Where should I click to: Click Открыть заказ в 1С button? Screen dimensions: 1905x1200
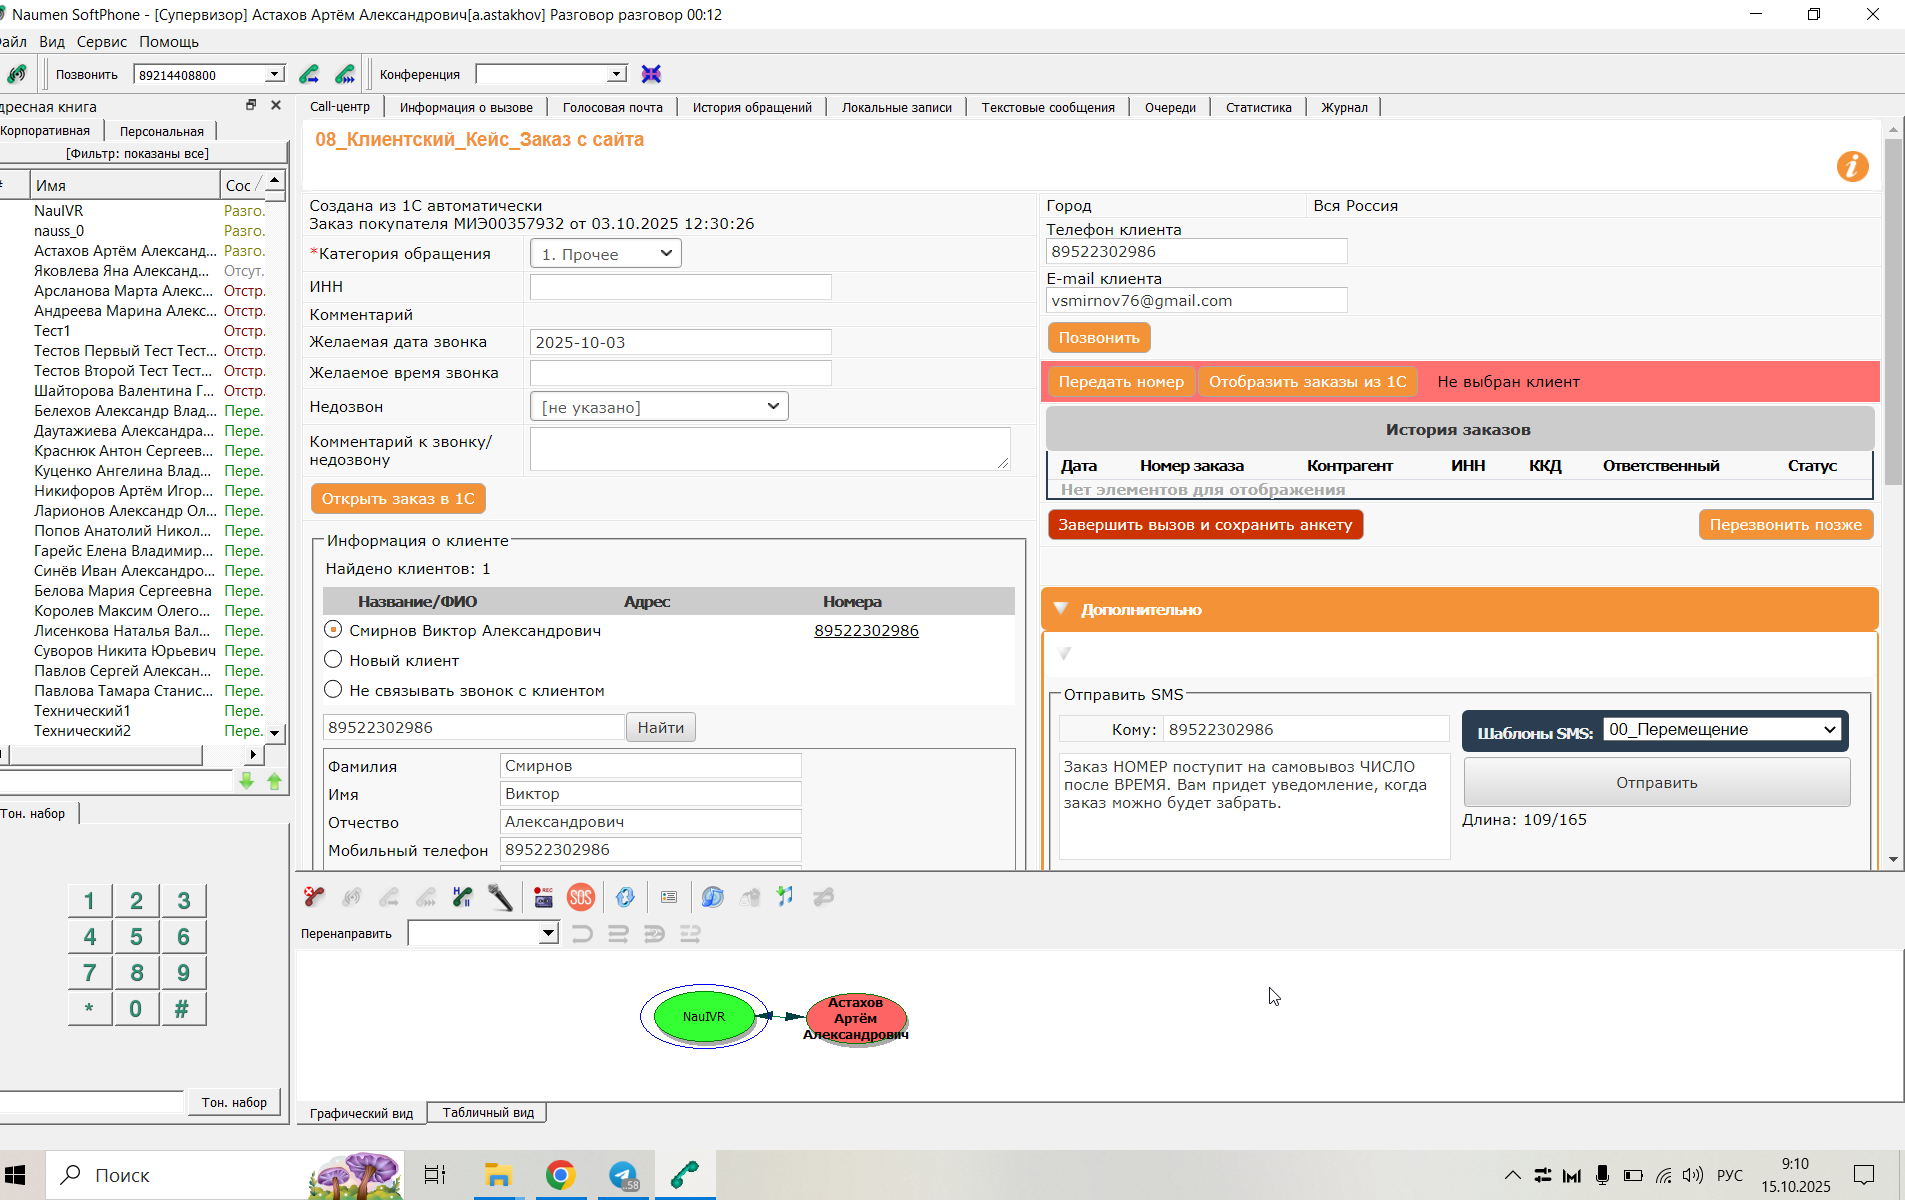(x=398, y=499)
